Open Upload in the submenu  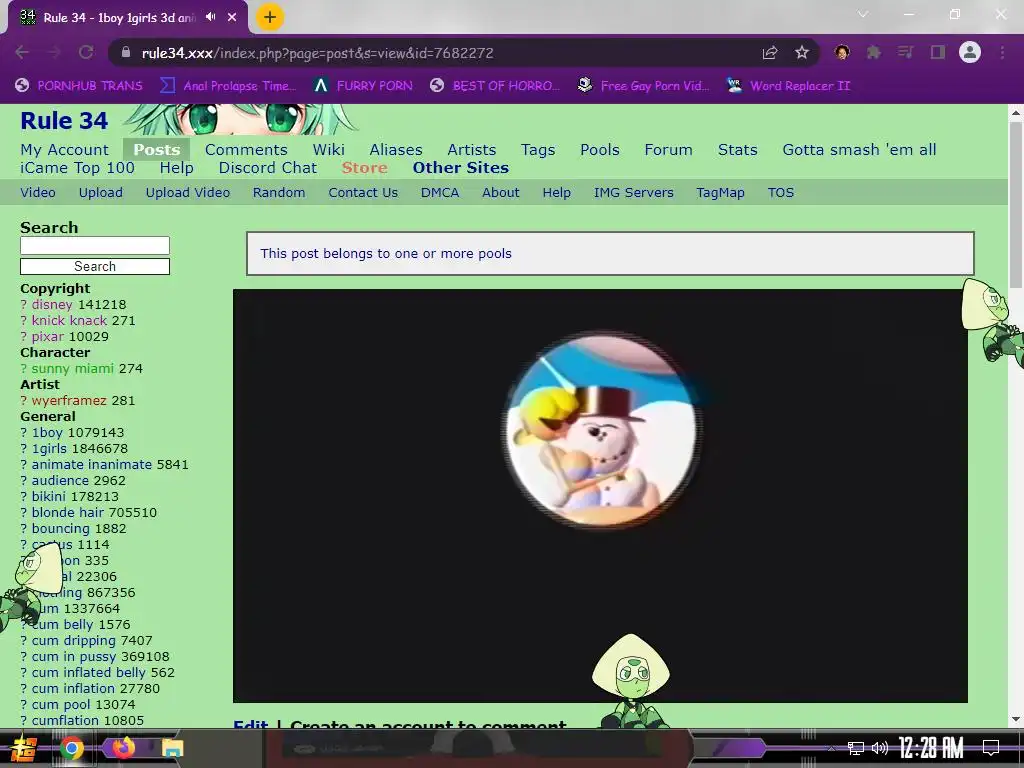pyautogui.click(x=101, y=193)
